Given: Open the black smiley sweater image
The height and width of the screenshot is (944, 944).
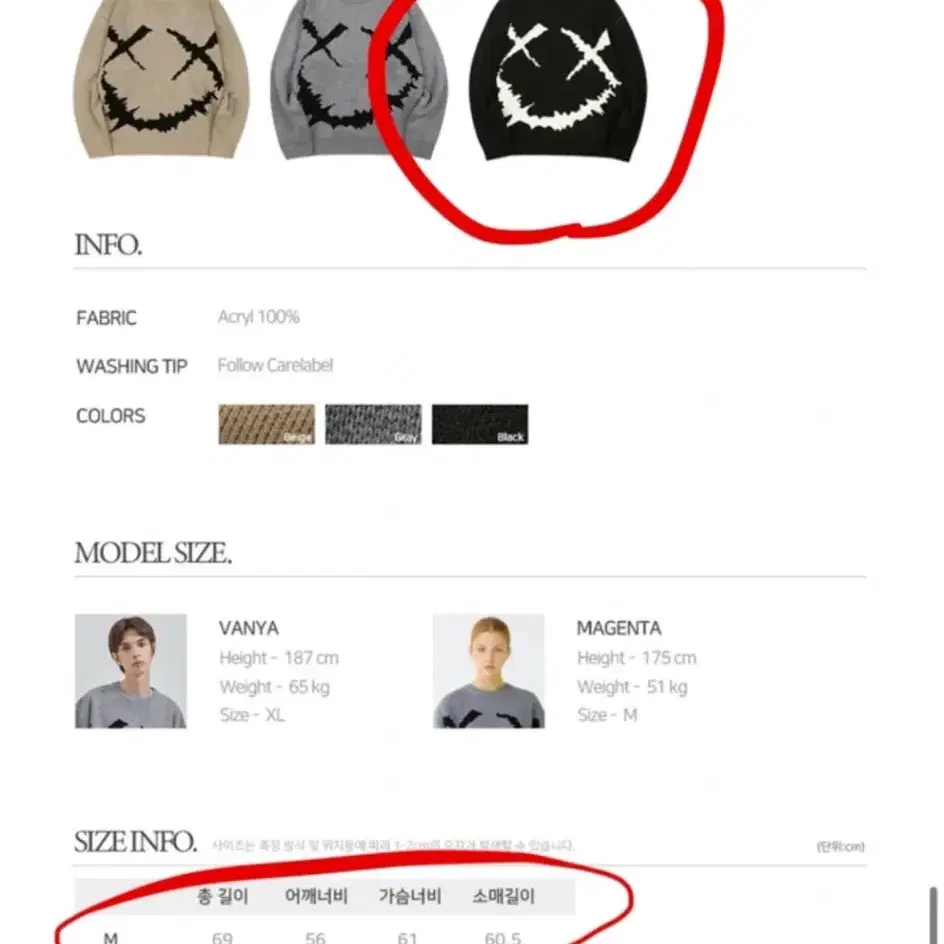Looking at the screenshot, I should (x=557, y=81).
